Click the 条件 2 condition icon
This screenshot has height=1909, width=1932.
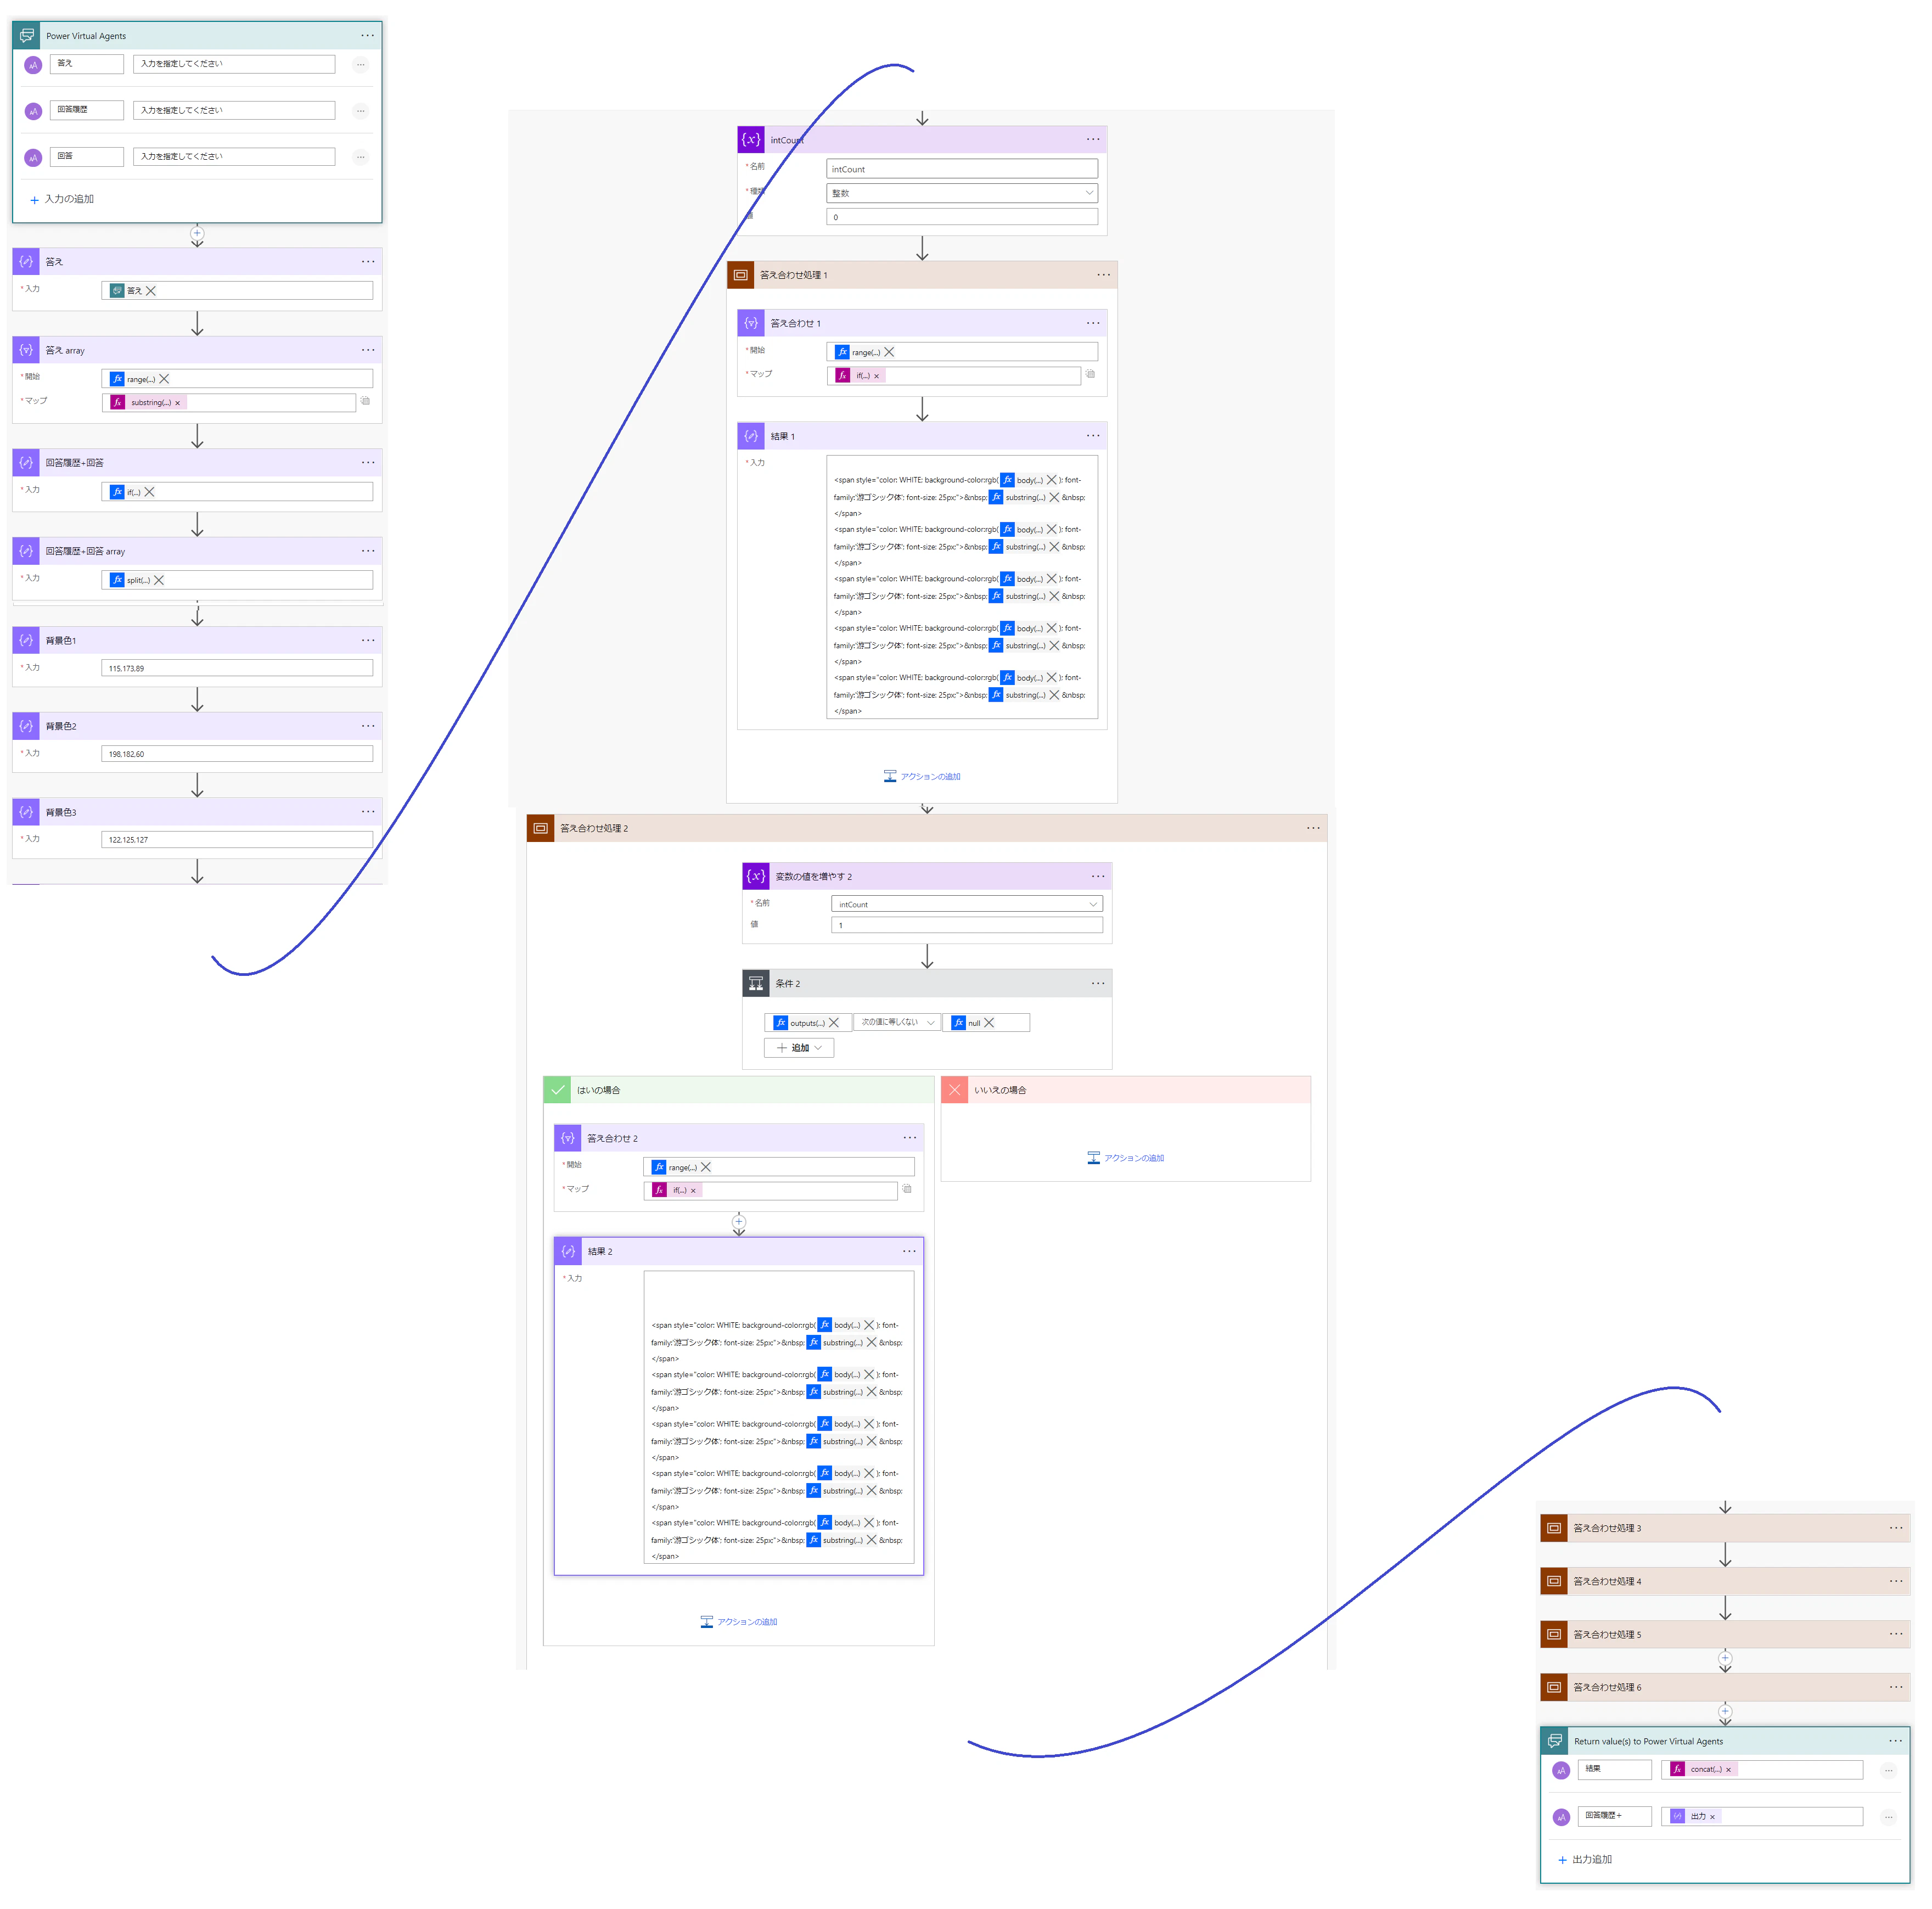point(756,983)
